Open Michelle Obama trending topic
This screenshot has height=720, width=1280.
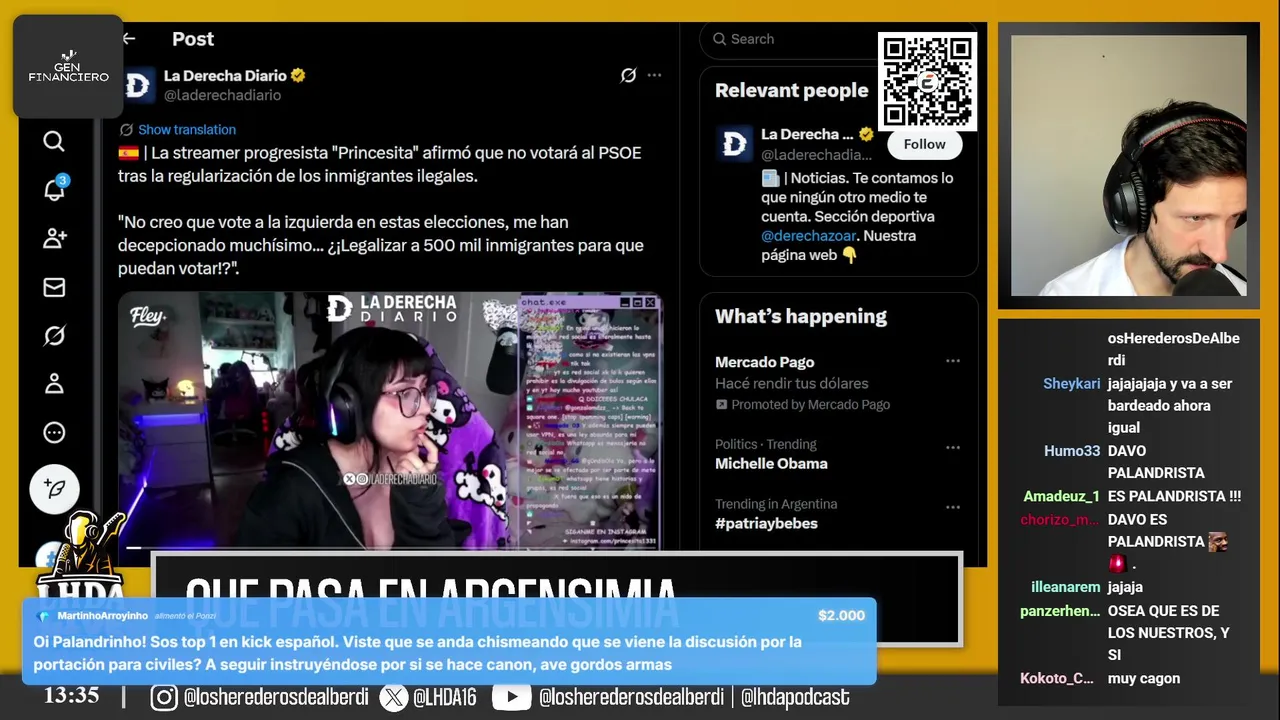(x=838, y=454)
